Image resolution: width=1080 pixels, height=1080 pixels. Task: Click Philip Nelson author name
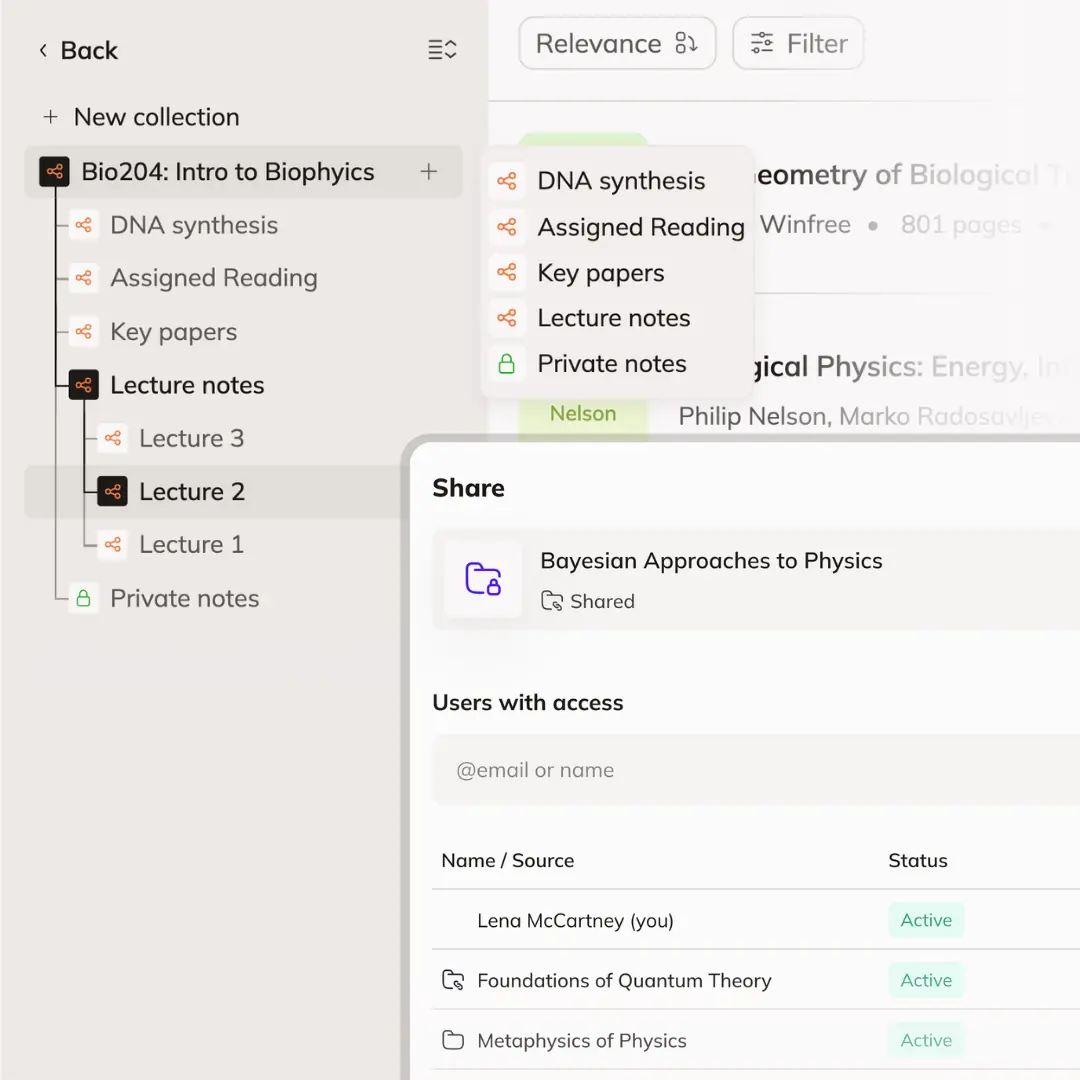tap(754, 416)
